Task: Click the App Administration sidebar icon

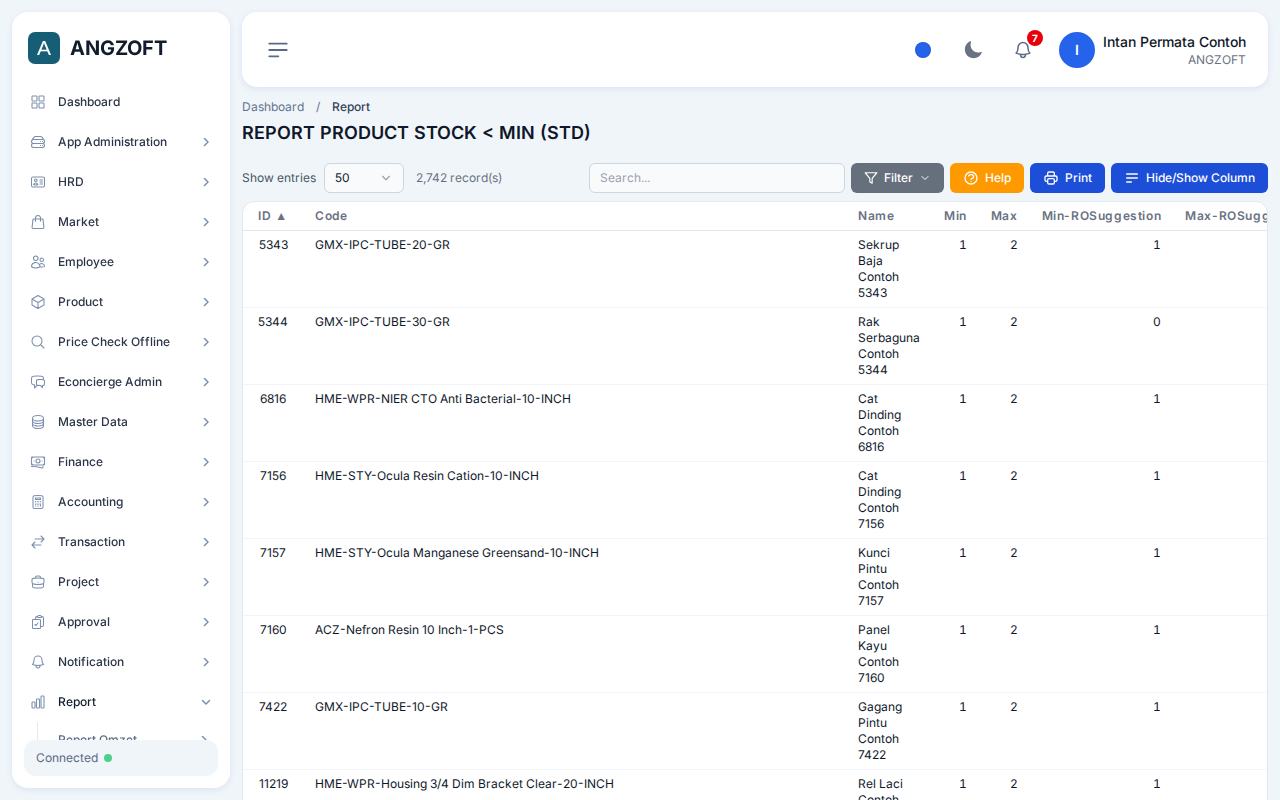Action: [38, 142]
